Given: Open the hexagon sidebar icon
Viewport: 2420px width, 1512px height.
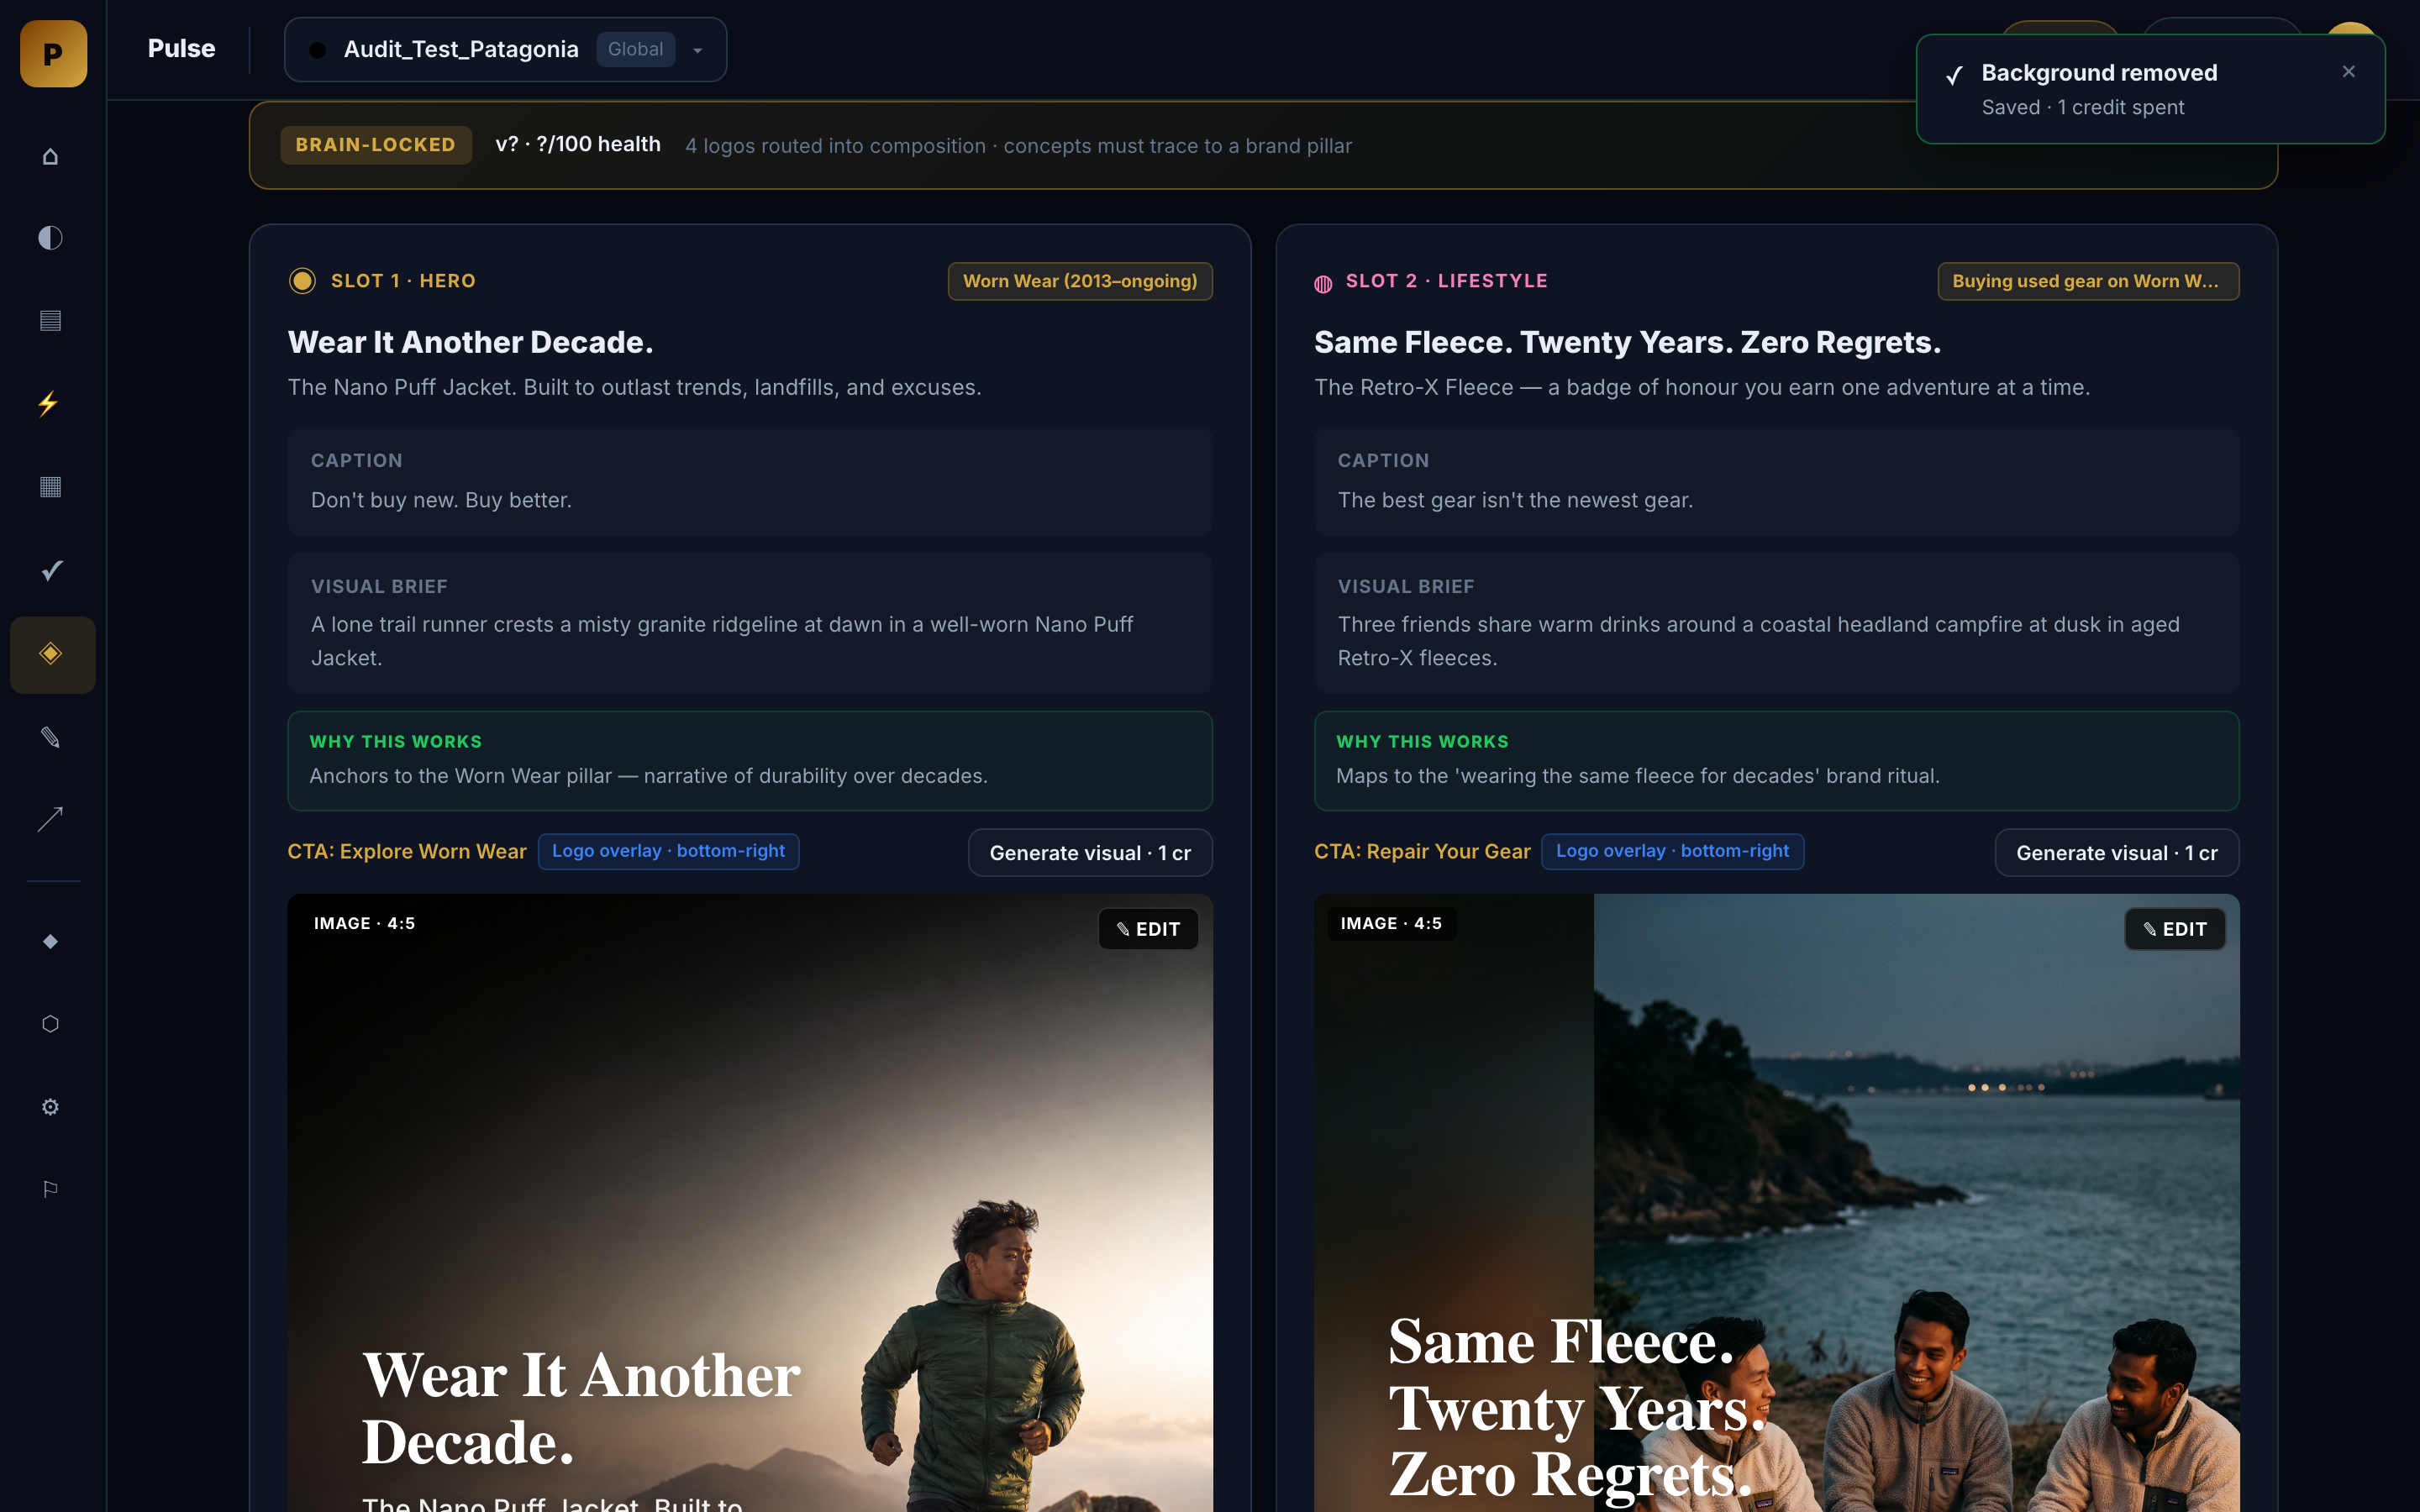Looking at the screenshot, I should click(x=50, y=1024).
